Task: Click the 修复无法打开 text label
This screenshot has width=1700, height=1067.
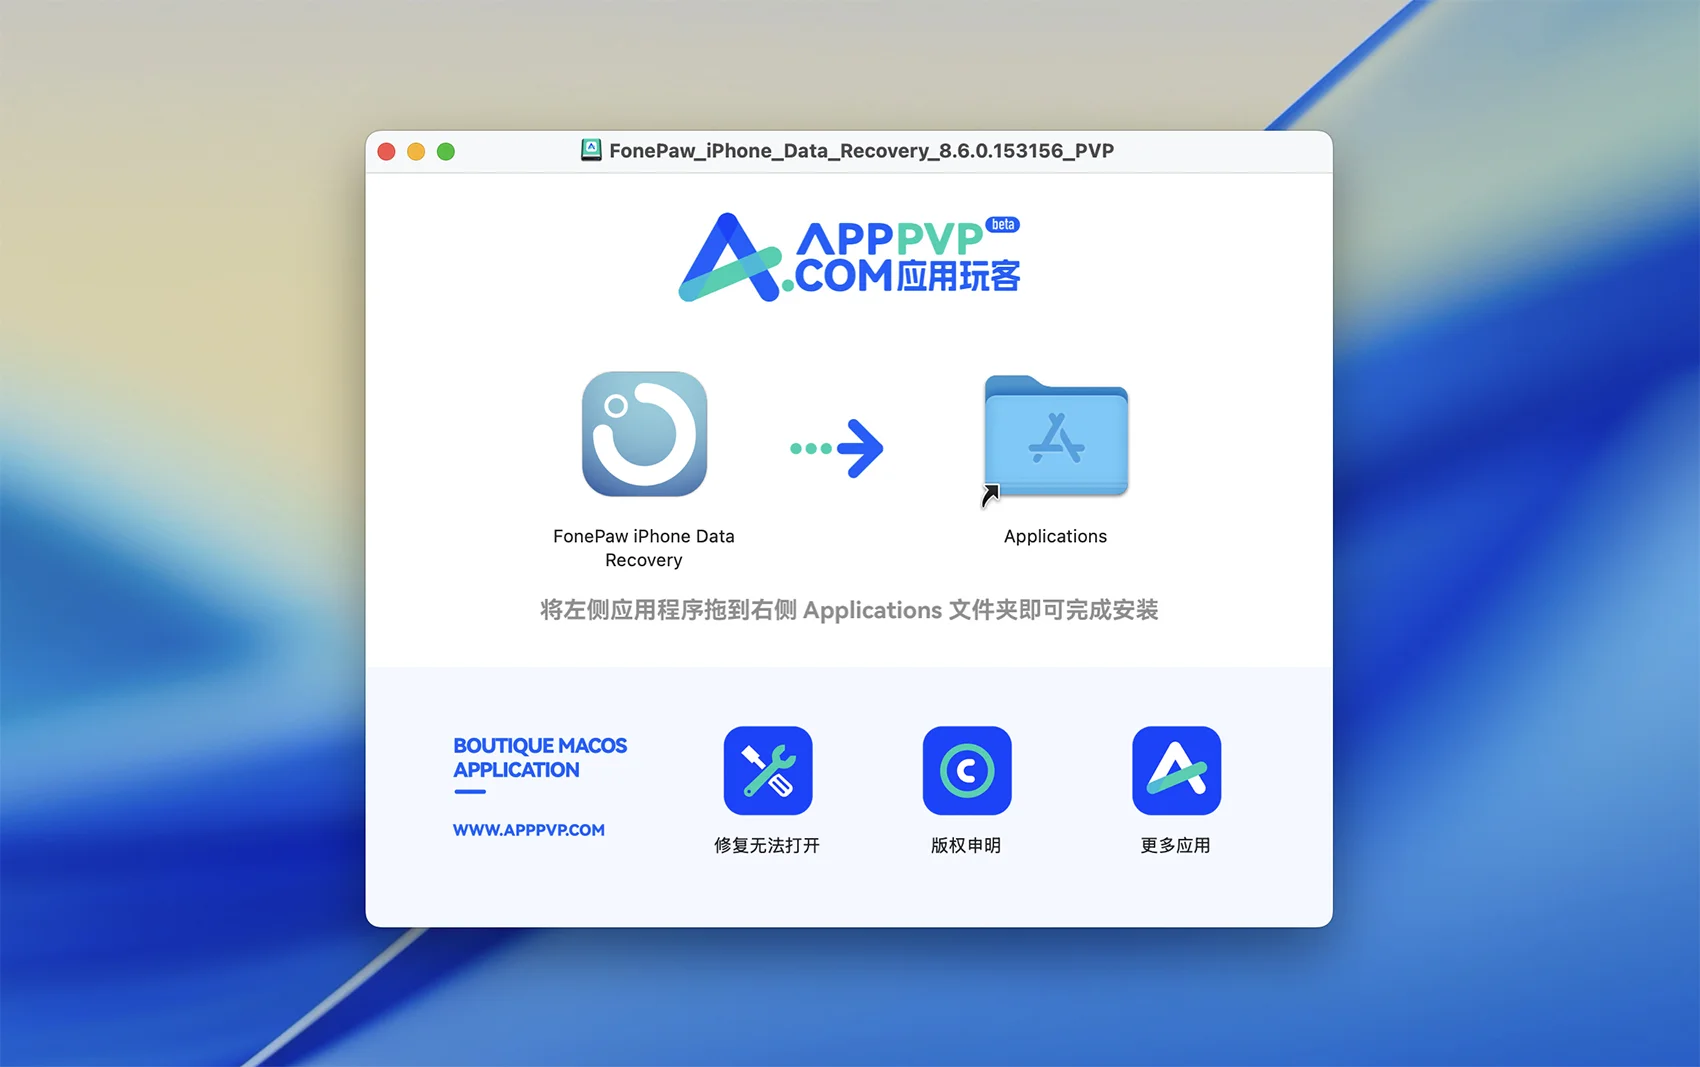Action: point(767,845)
